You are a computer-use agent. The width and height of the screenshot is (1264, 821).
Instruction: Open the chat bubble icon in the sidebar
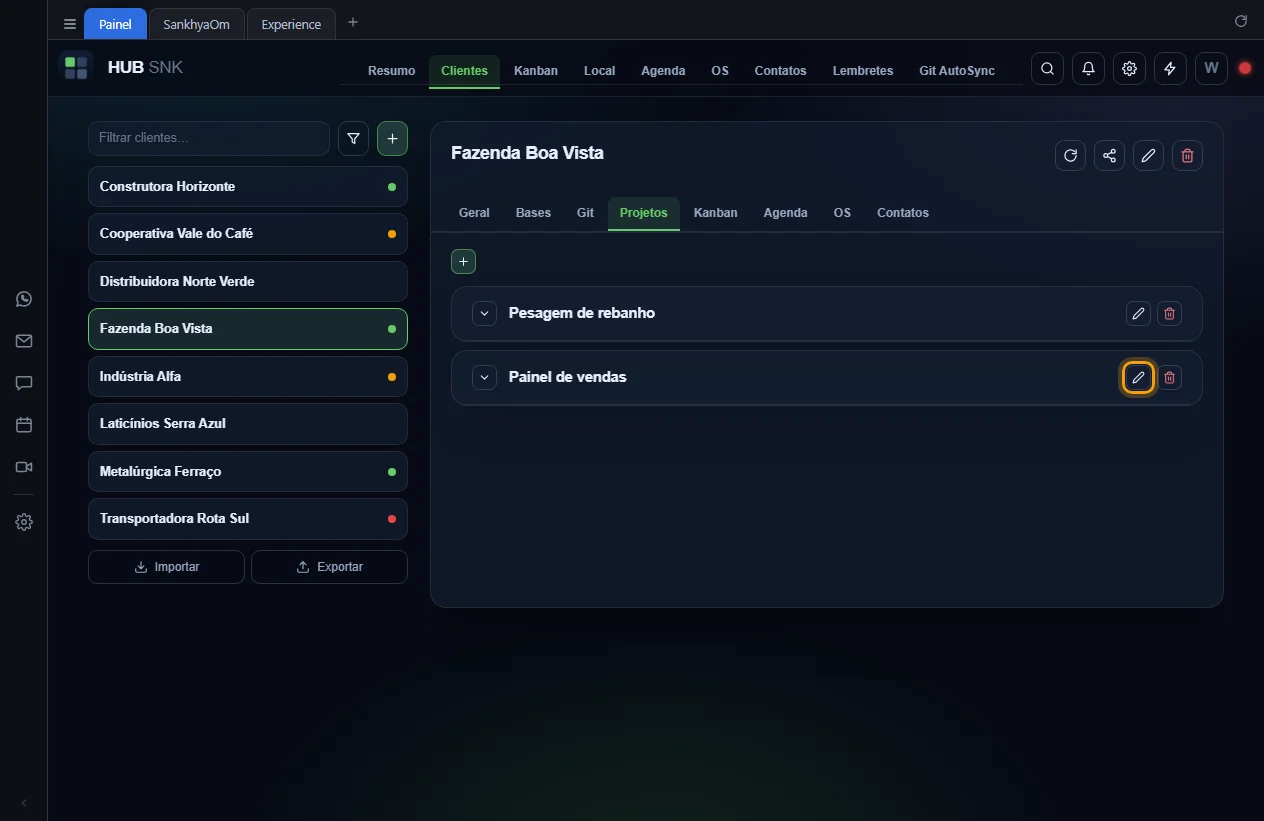pos(24,383)
